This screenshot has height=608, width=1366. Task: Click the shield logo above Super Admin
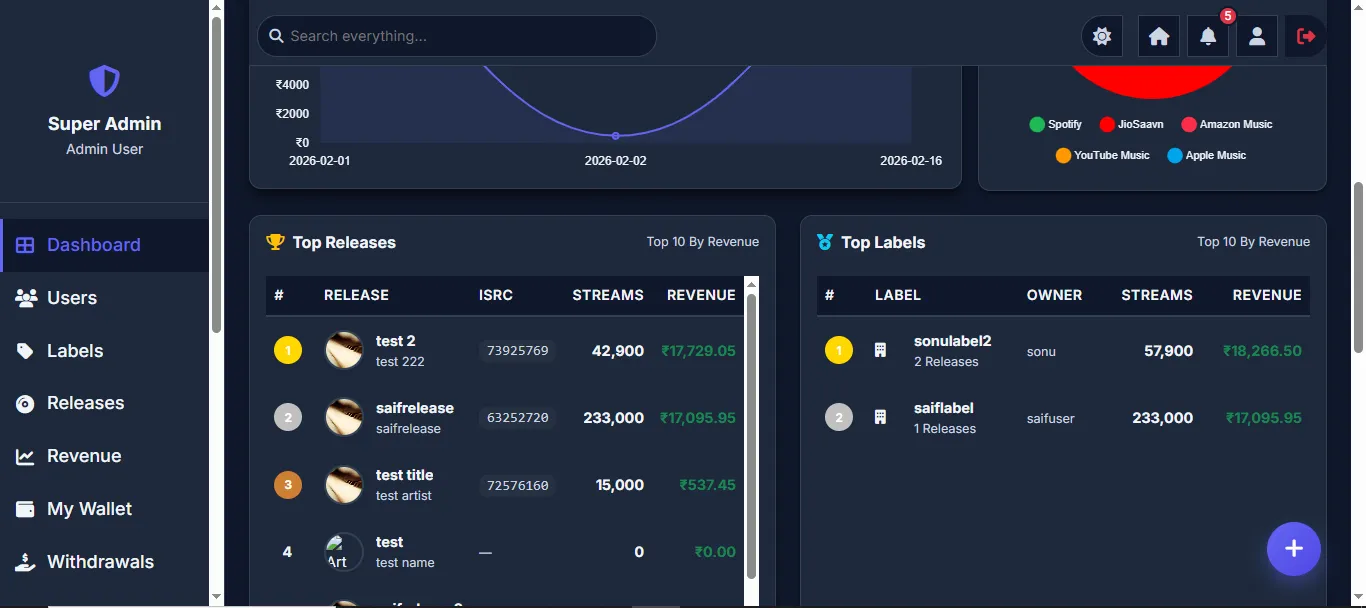104,81
